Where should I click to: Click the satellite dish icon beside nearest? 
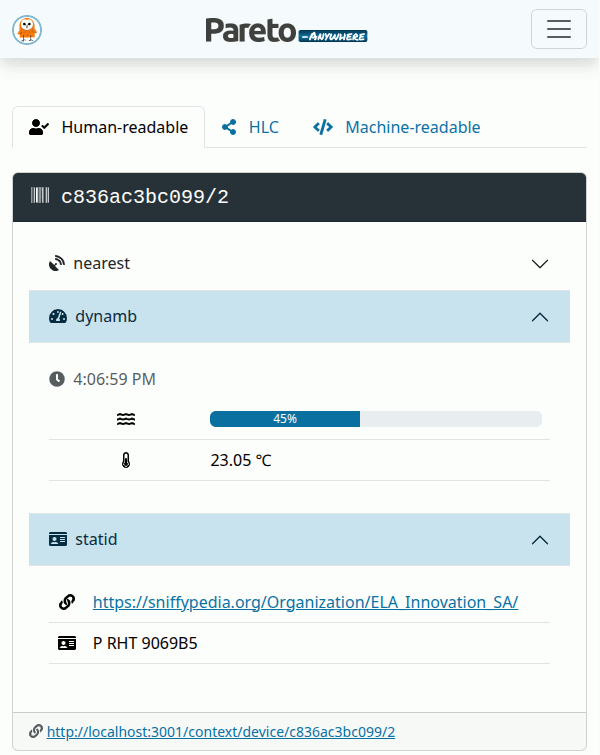57,263
